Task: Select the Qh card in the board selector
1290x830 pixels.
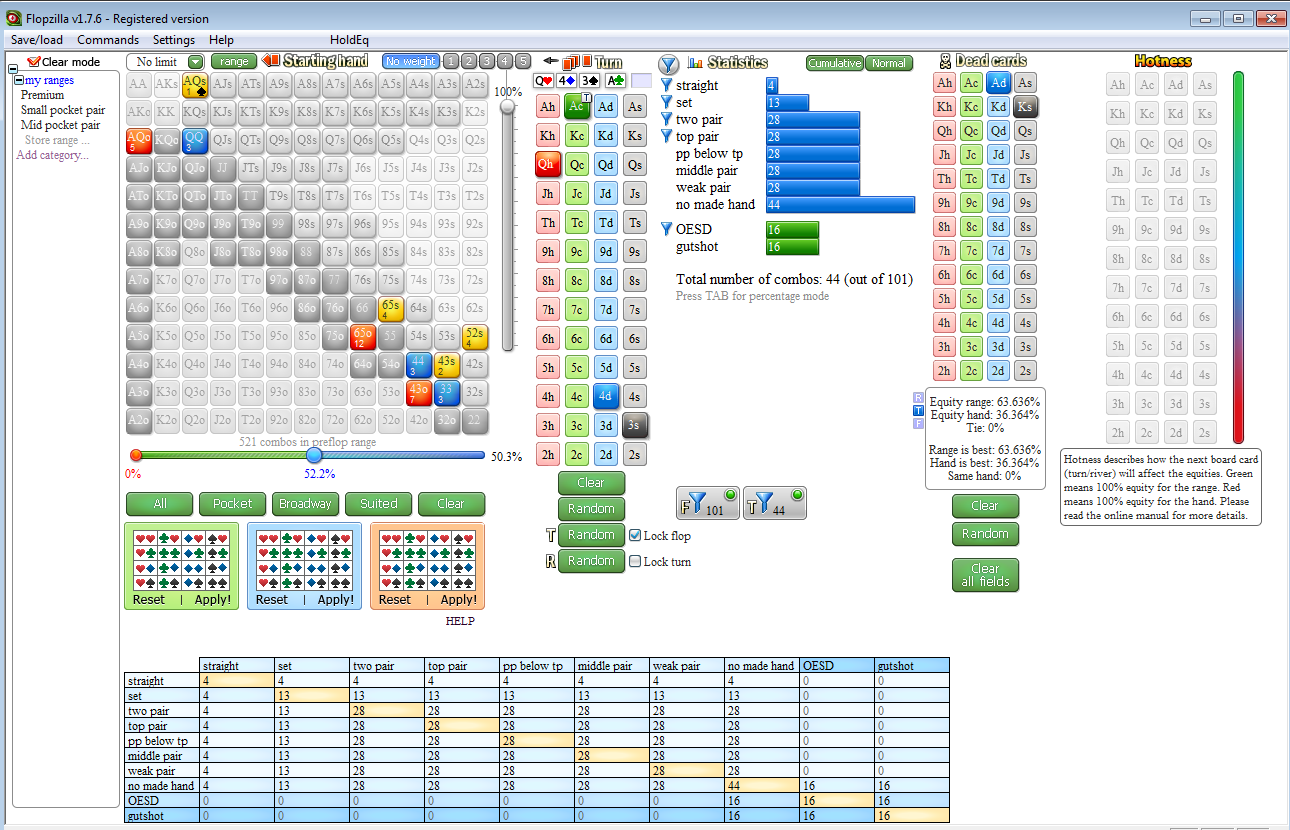Action: [547, 164]
